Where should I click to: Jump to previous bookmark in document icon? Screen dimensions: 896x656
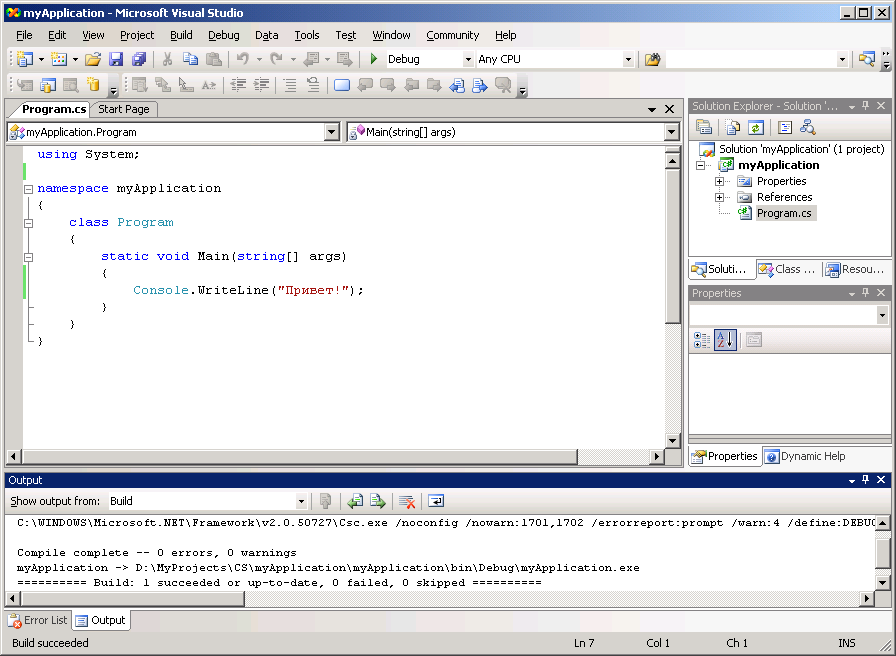click(457, 85)
